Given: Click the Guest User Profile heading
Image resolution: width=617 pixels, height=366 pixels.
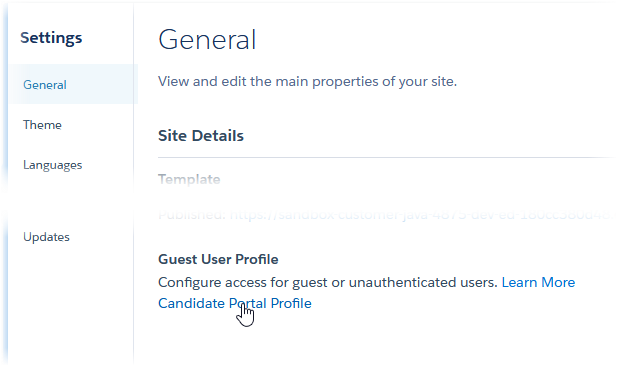Looking at the screenshot, I should pos(218,259).
